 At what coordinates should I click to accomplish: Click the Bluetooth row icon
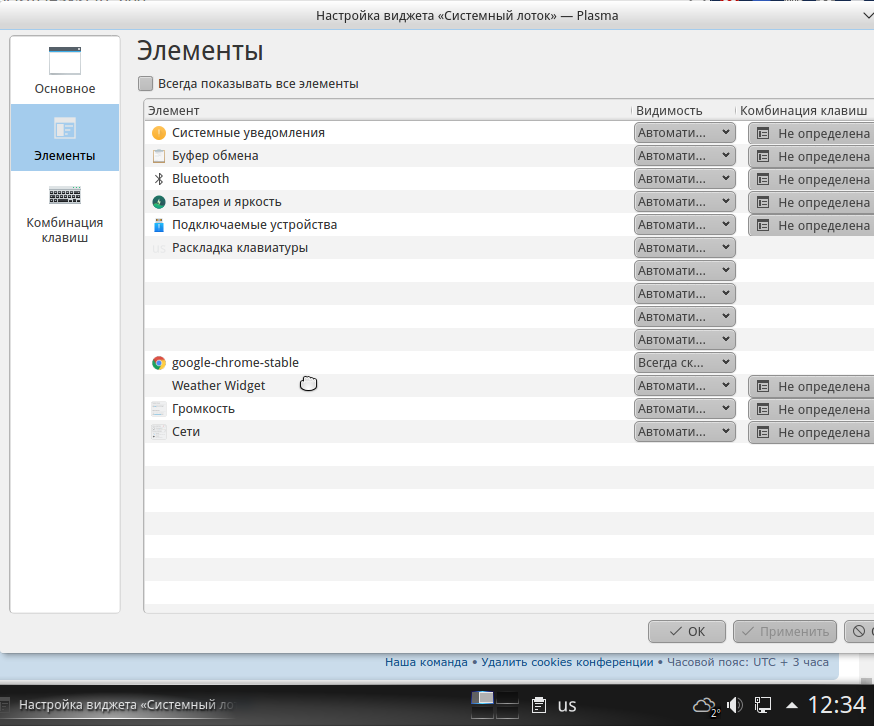(159, 178)
